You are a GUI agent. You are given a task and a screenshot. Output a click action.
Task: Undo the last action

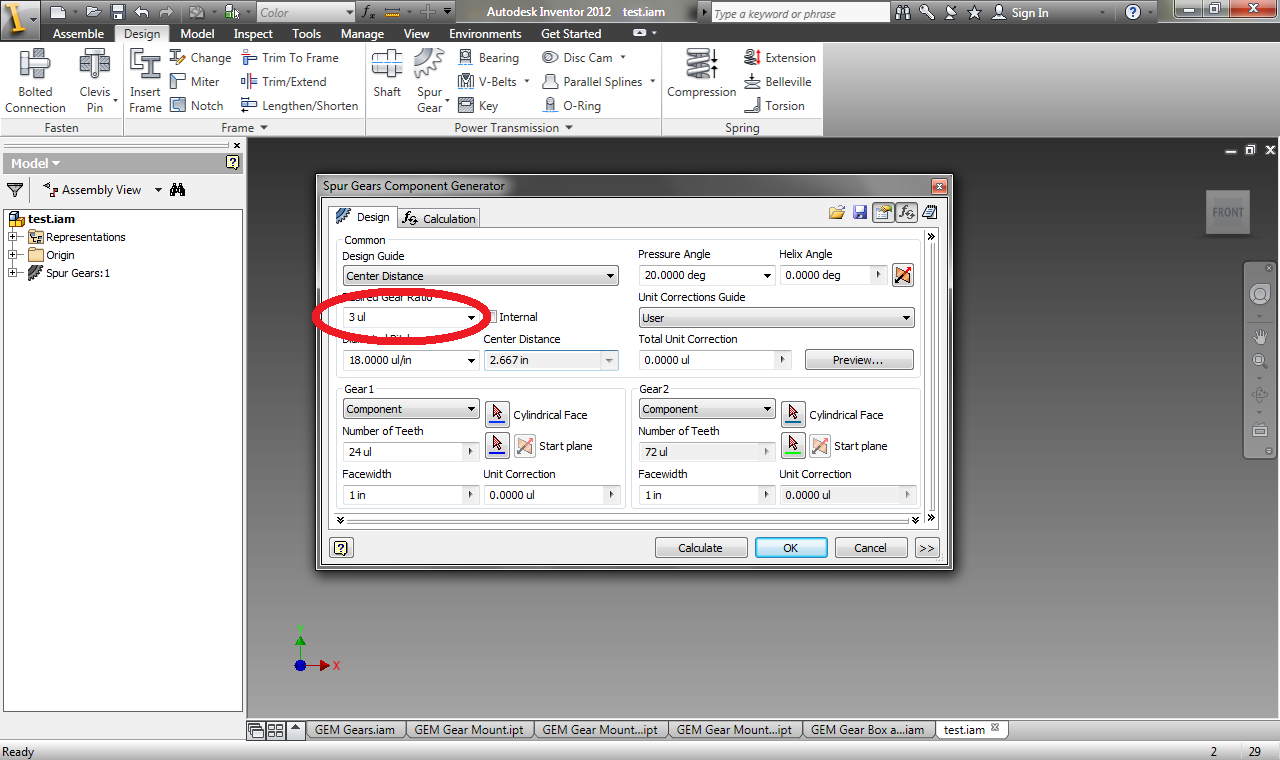tap(141, 13)
